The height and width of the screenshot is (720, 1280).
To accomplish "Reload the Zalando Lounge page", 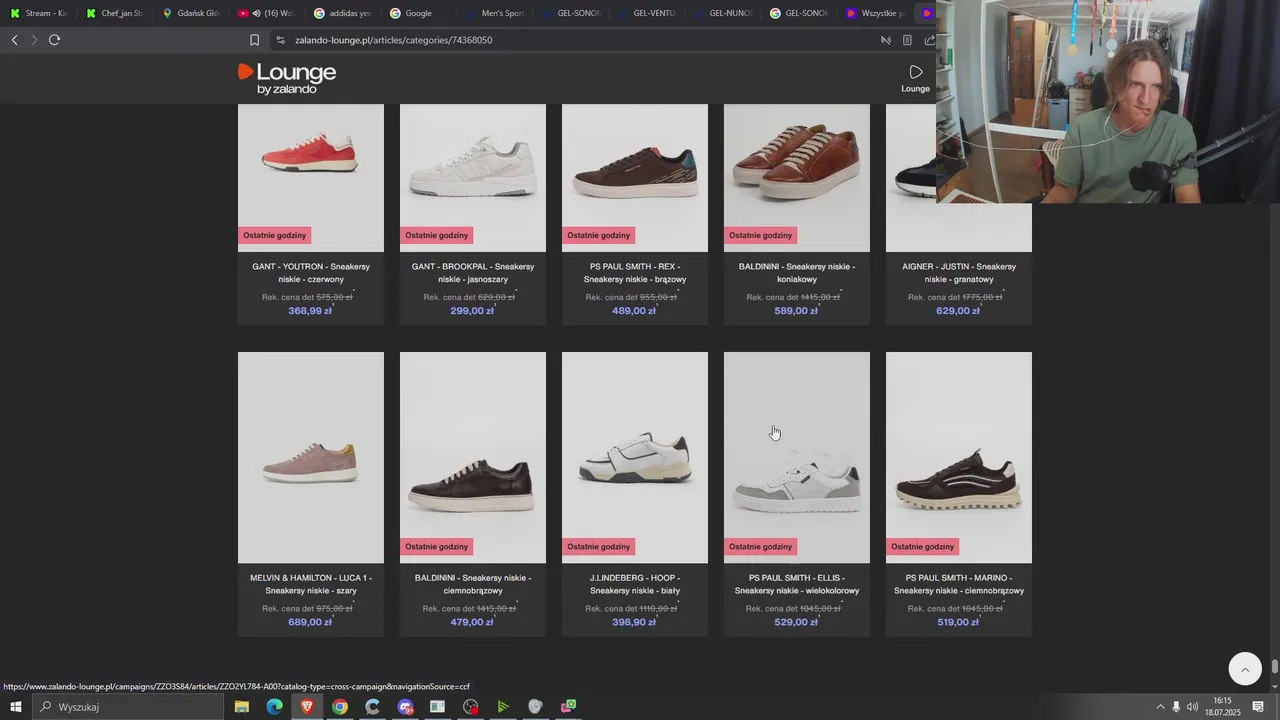I will [x=54, y=40].
